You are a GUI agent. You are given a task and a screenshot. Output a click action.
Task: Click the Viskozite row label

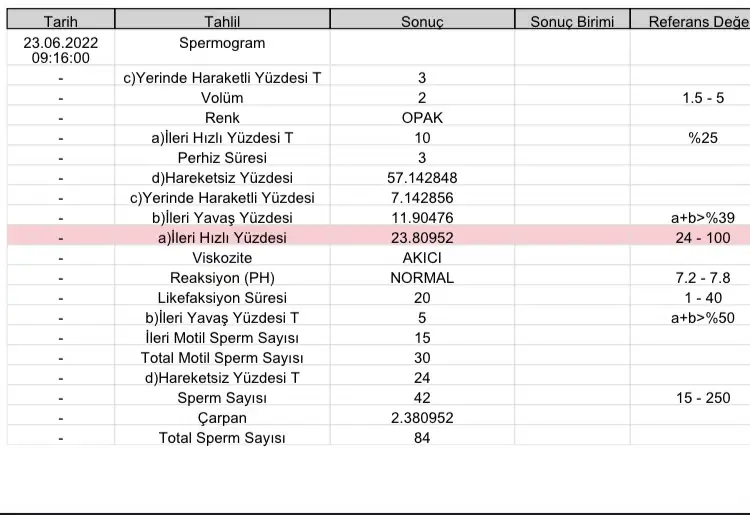[x=222, y=258]
